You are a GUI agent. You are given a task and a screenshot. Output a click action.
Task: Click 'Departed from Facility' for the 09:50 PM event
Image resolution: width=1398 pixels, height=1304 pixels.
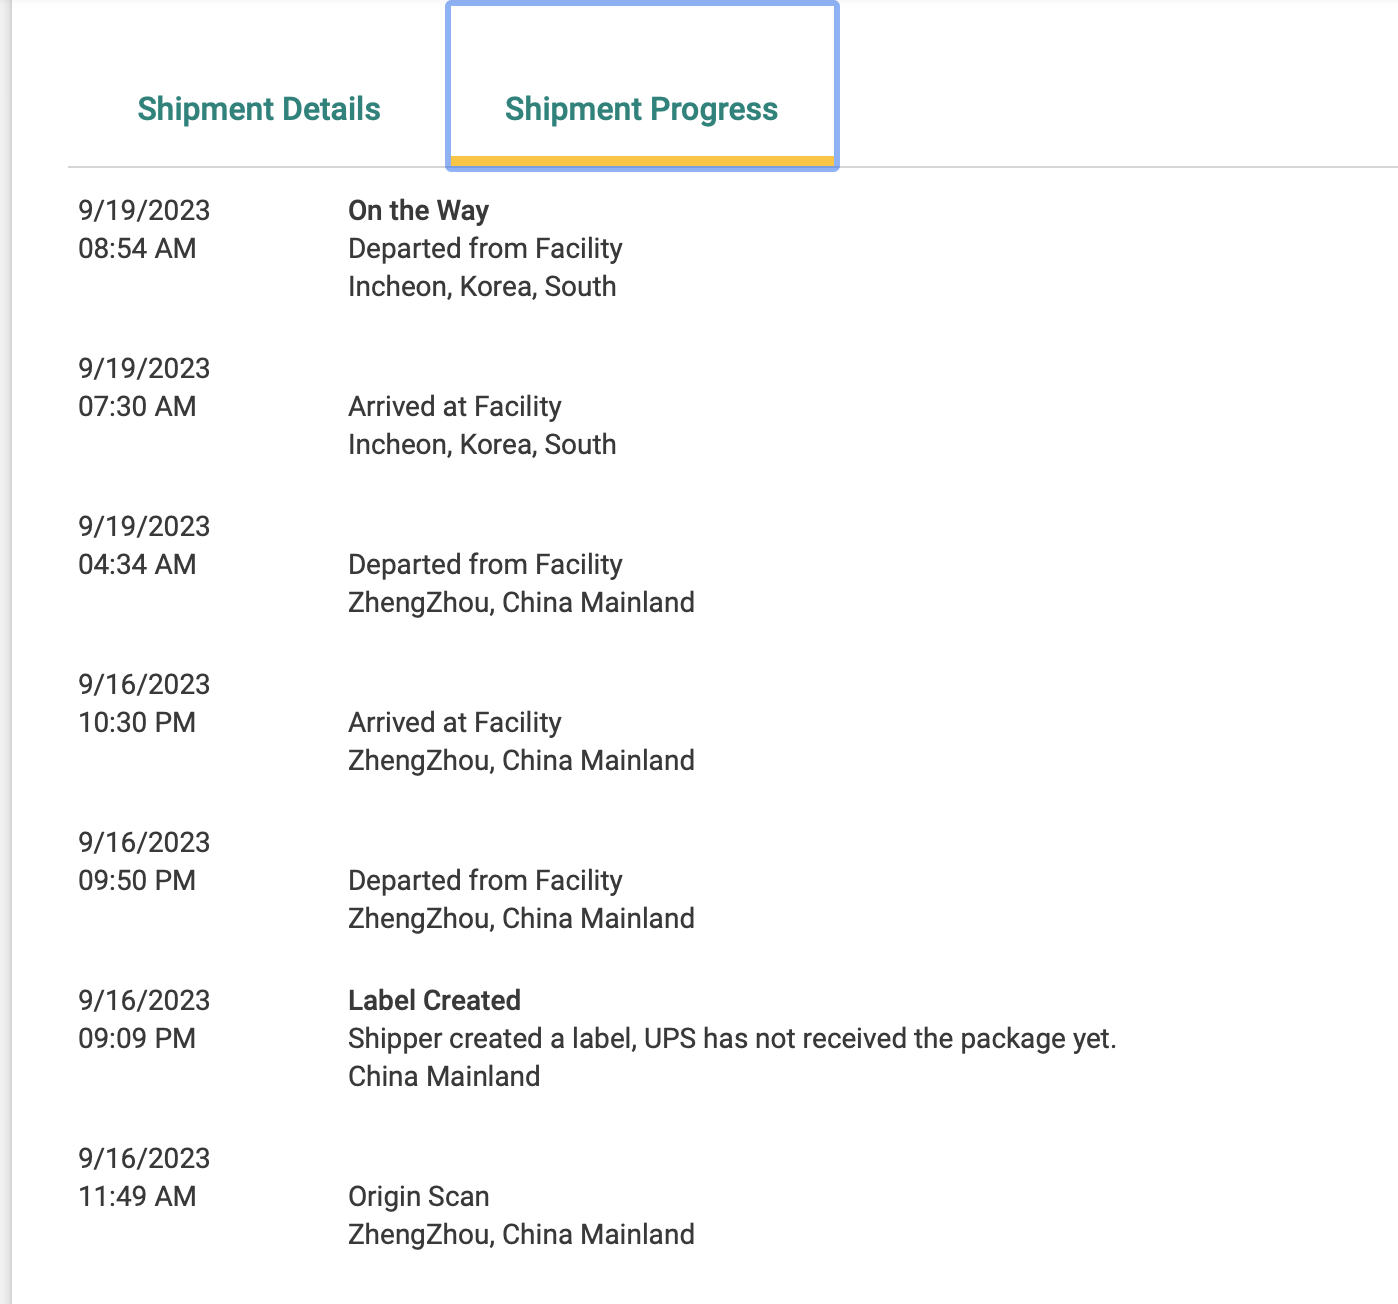485,881
